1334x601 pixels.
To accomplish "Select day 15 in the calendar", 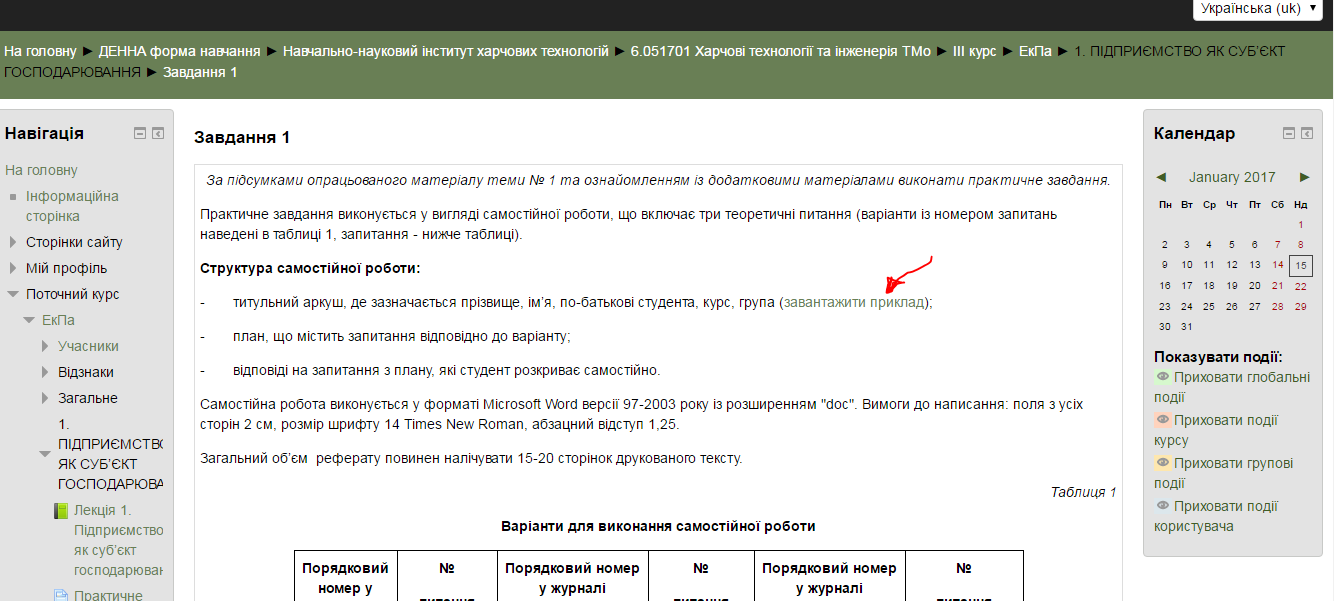I will (1300, 265).
